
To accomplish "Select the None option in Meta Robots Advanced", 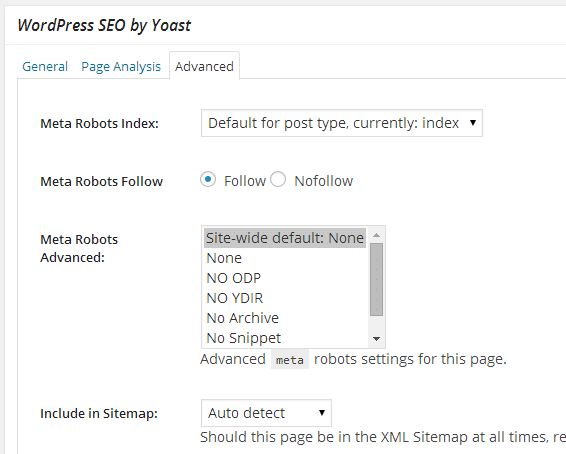I will (285, 258).
